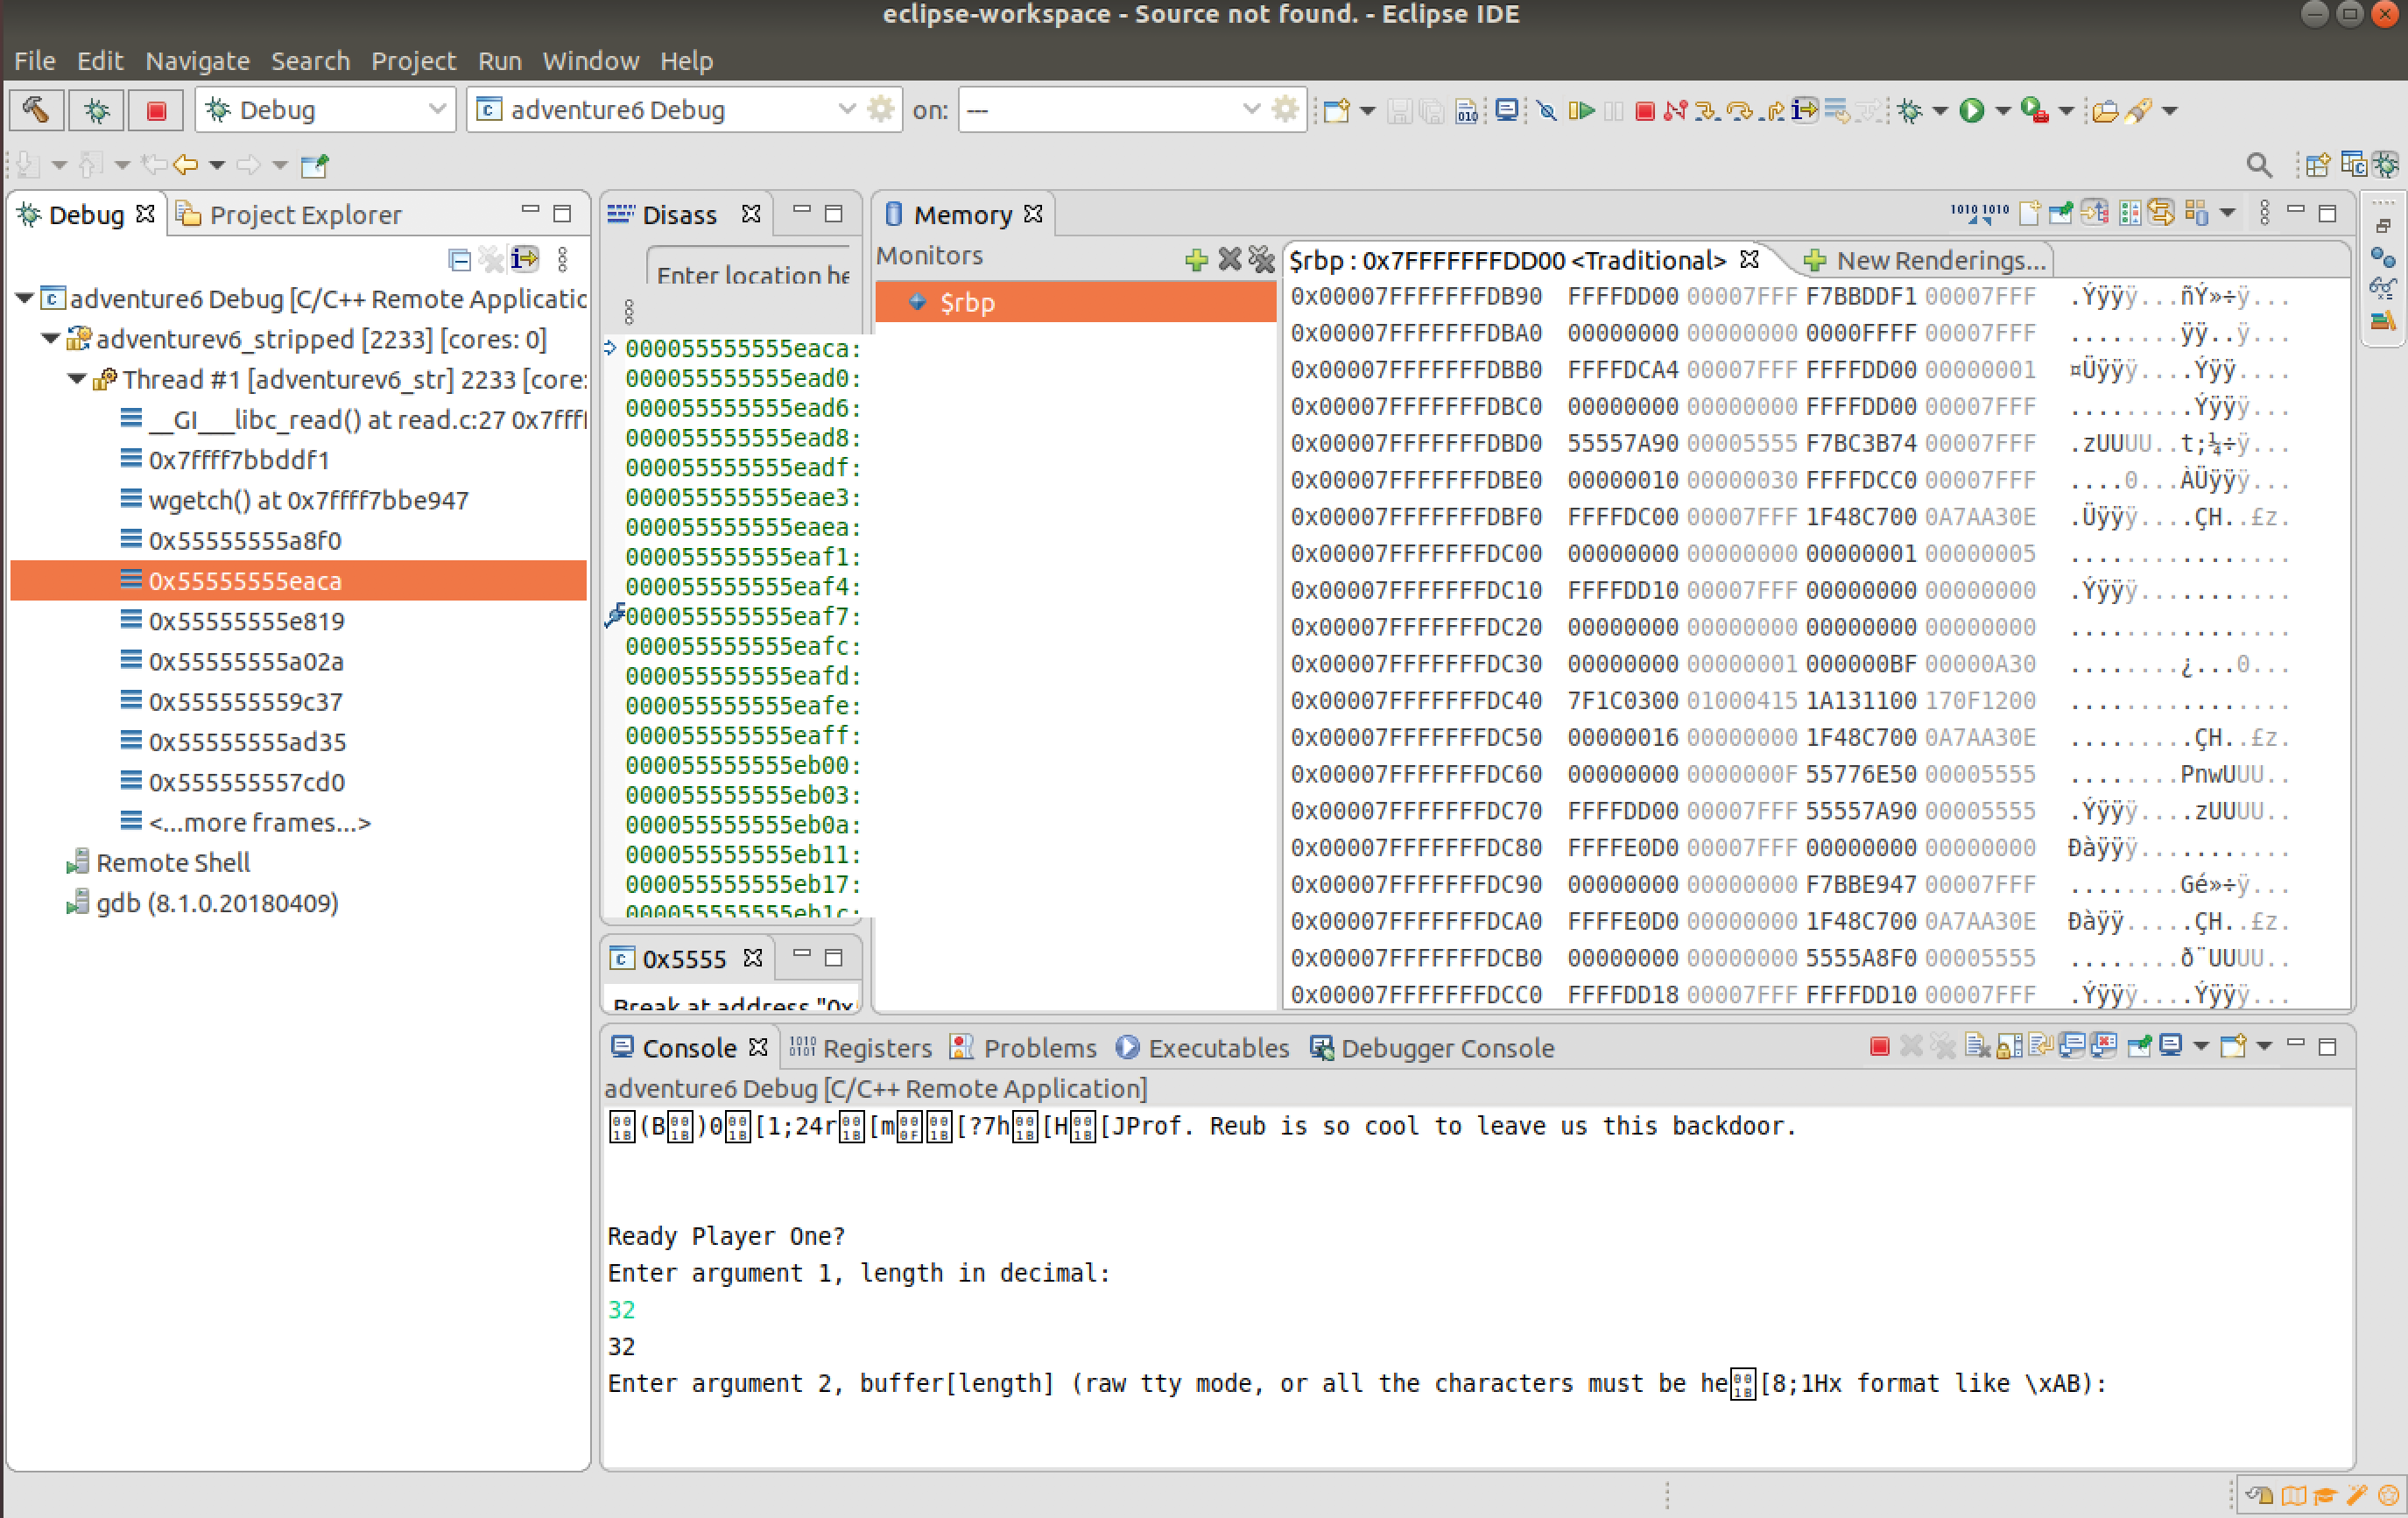Click the Resume debug button

[x=1581, y=110]
